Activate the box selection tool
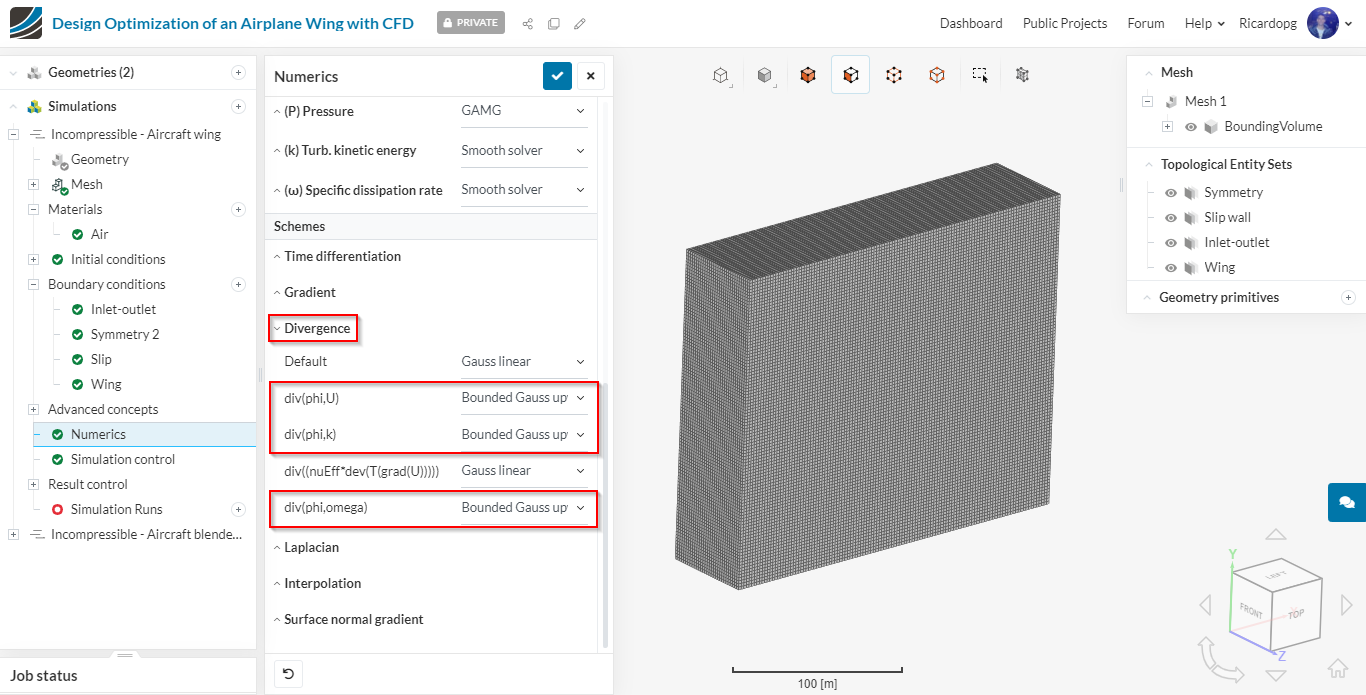1366x695 pixels. 980,75
